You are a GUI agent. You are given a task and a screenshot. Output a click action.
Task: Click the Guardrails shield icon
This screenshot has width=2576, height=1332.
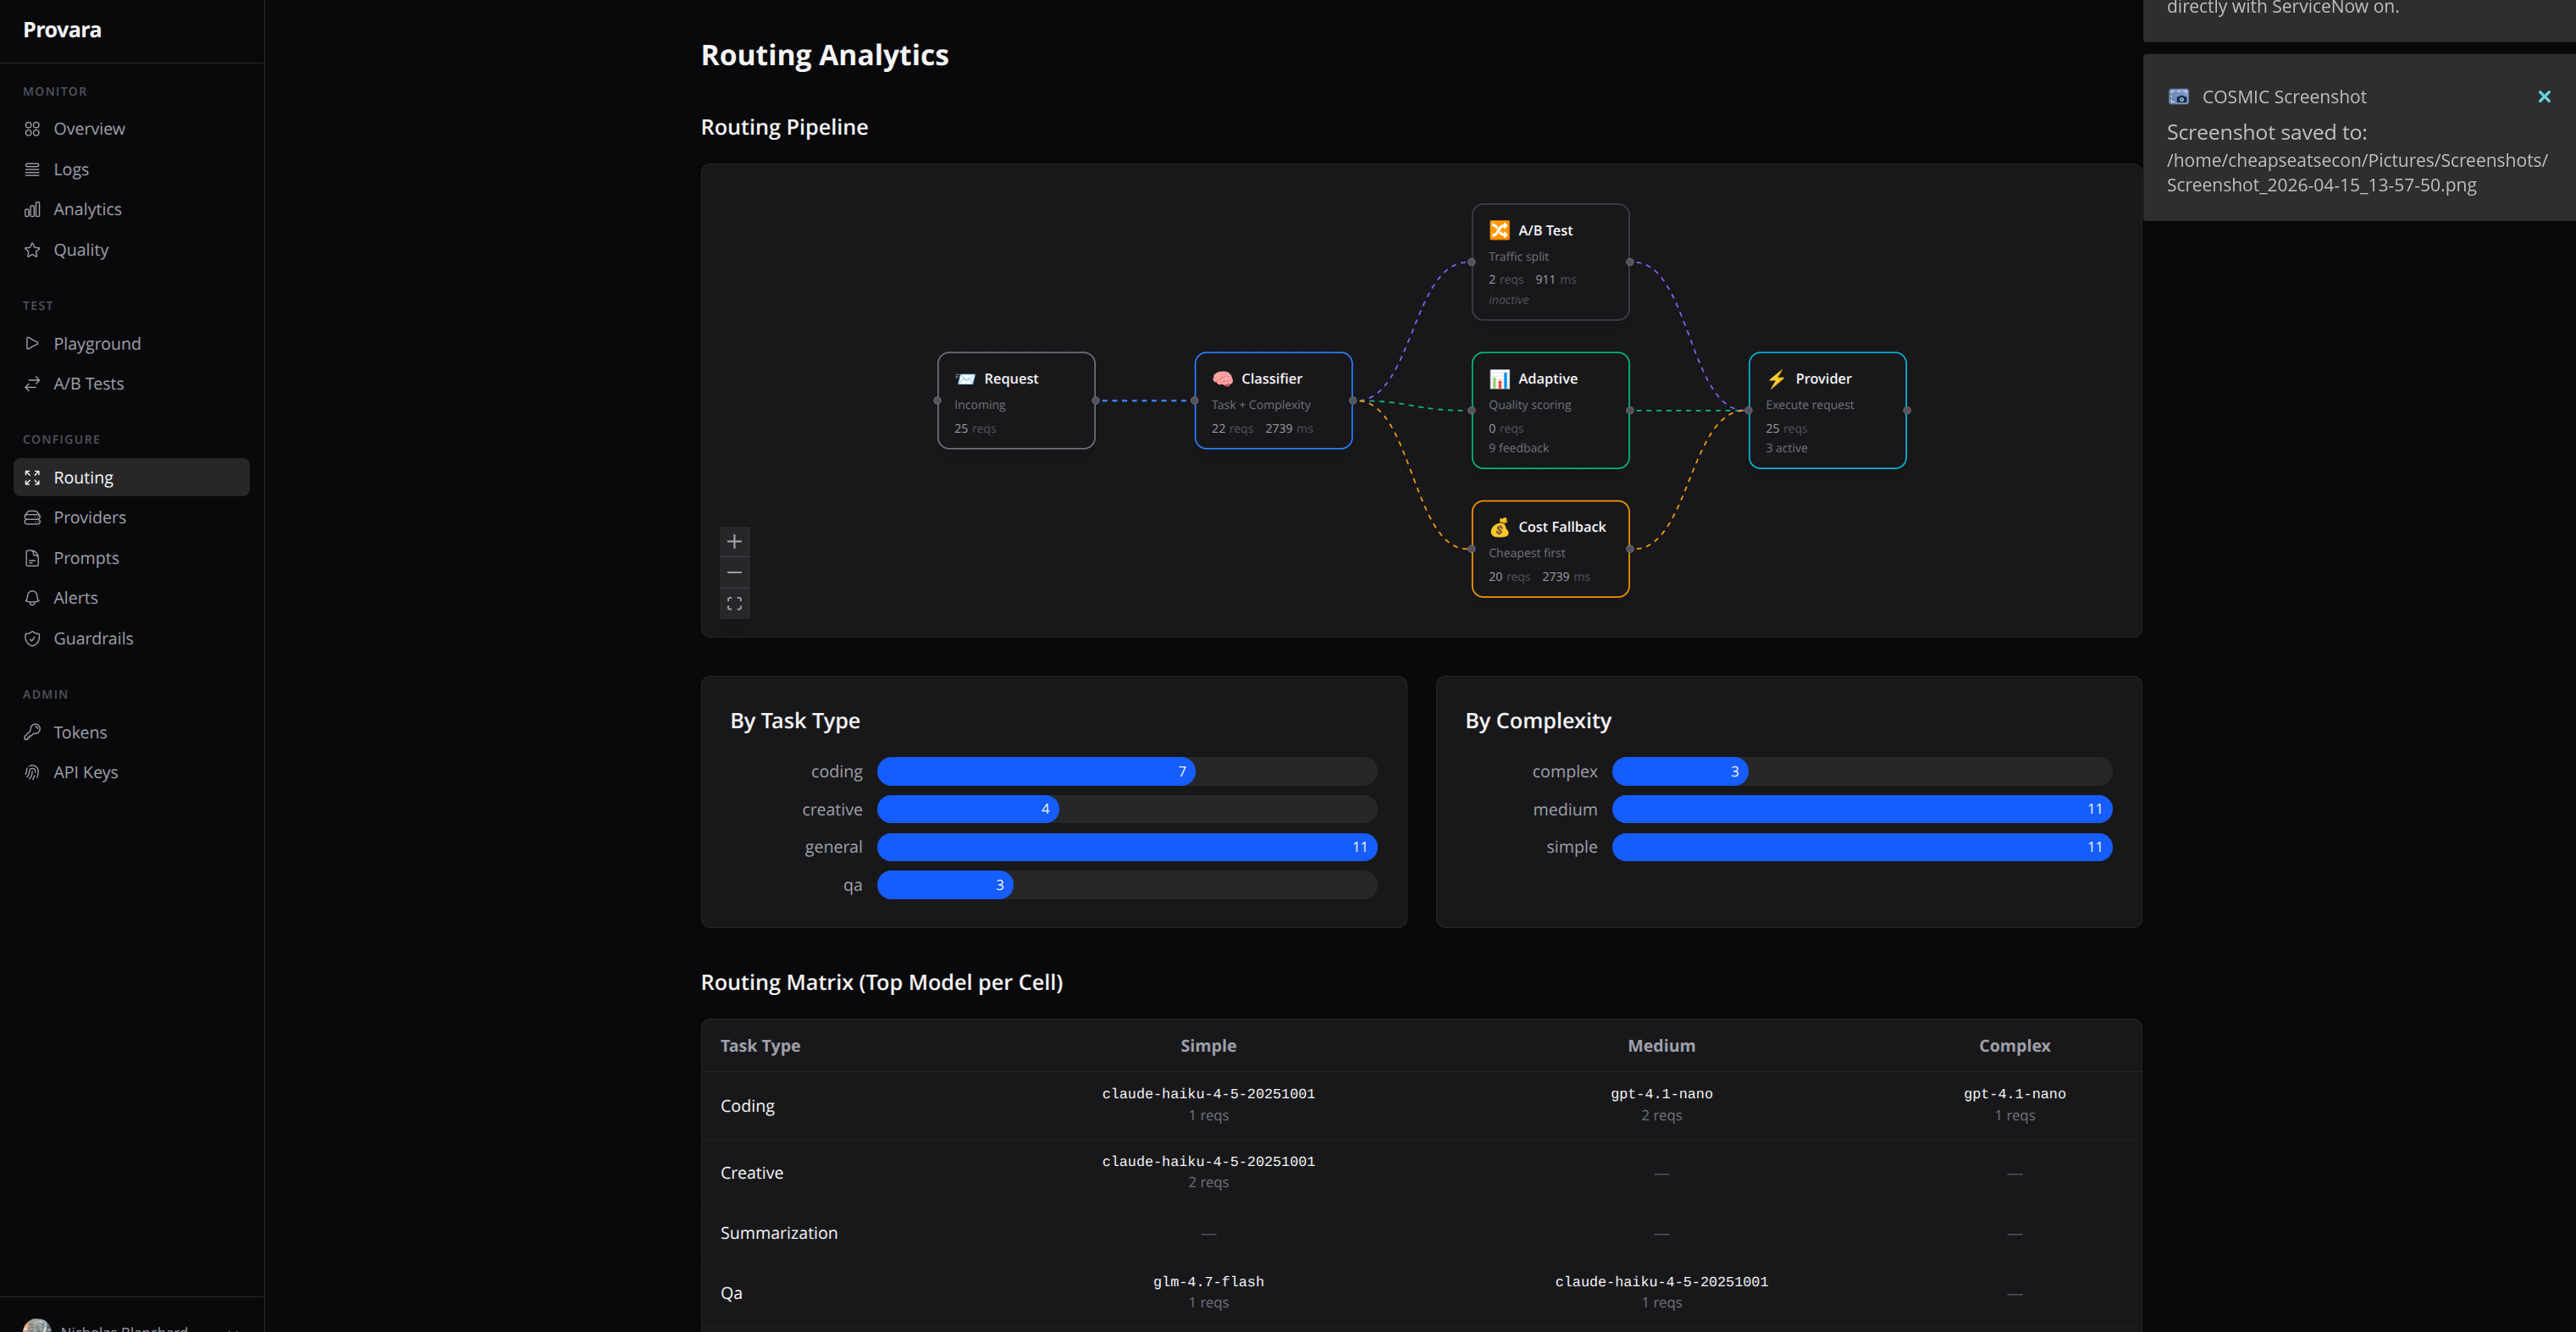coord(32,638)
